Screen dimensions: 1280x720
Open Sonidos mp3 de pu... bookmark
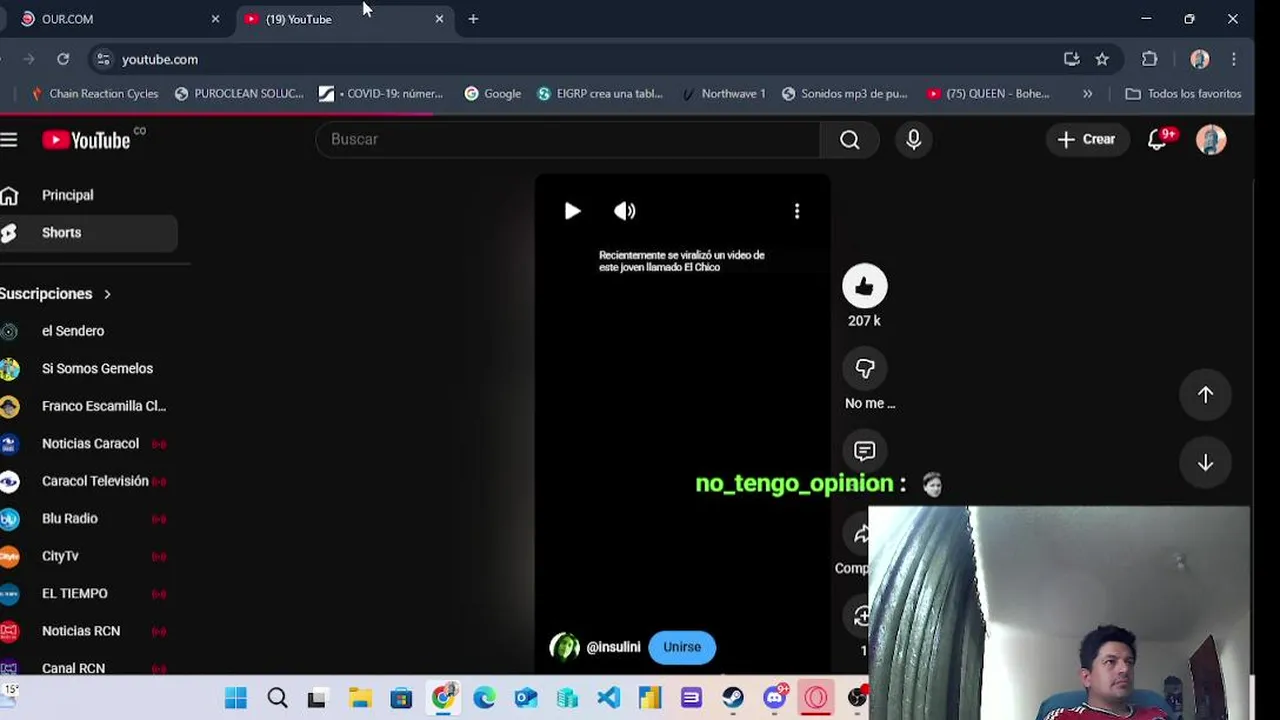click(845, 94)
